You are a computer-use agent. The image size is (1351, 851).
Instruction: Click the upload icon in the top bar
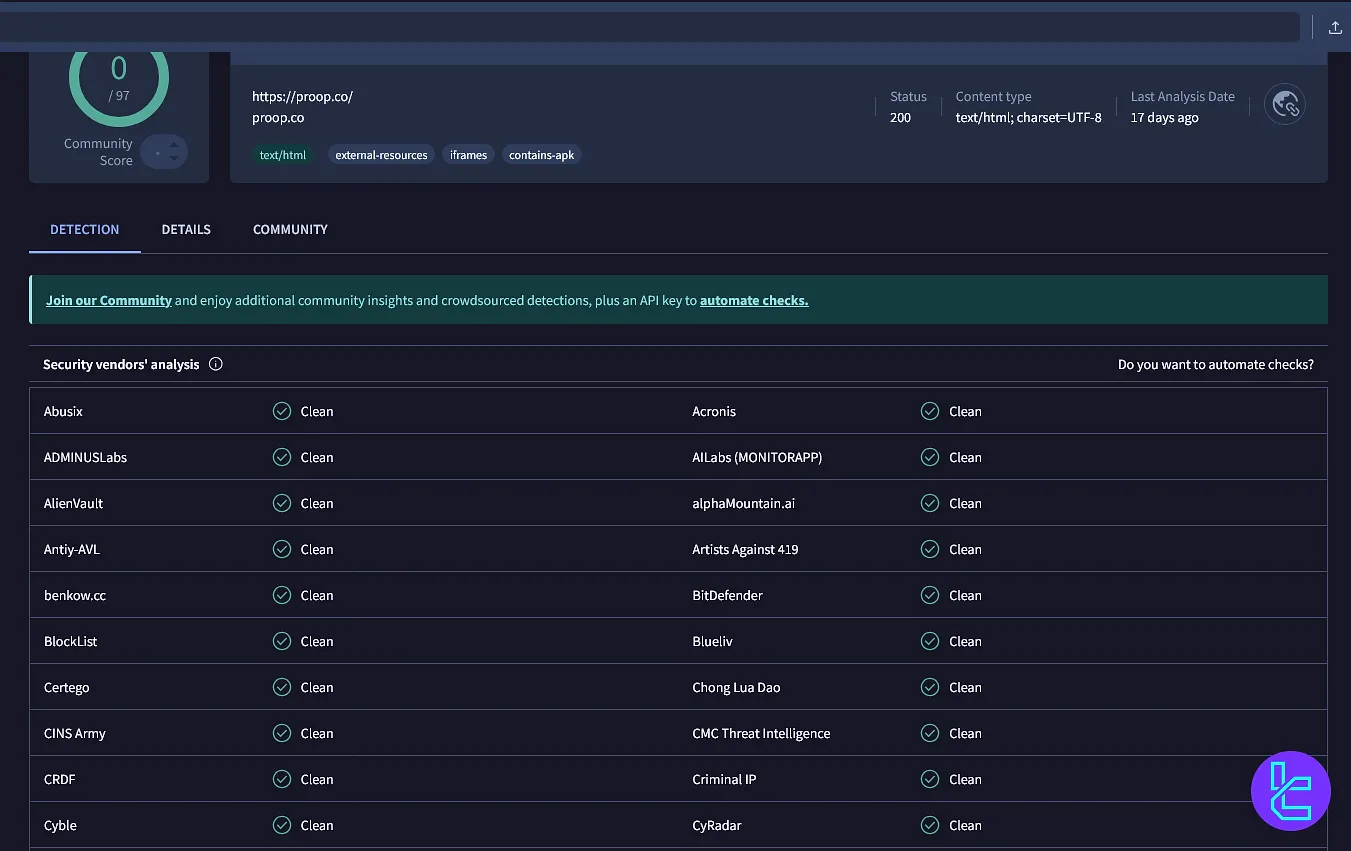[1336, 27]
